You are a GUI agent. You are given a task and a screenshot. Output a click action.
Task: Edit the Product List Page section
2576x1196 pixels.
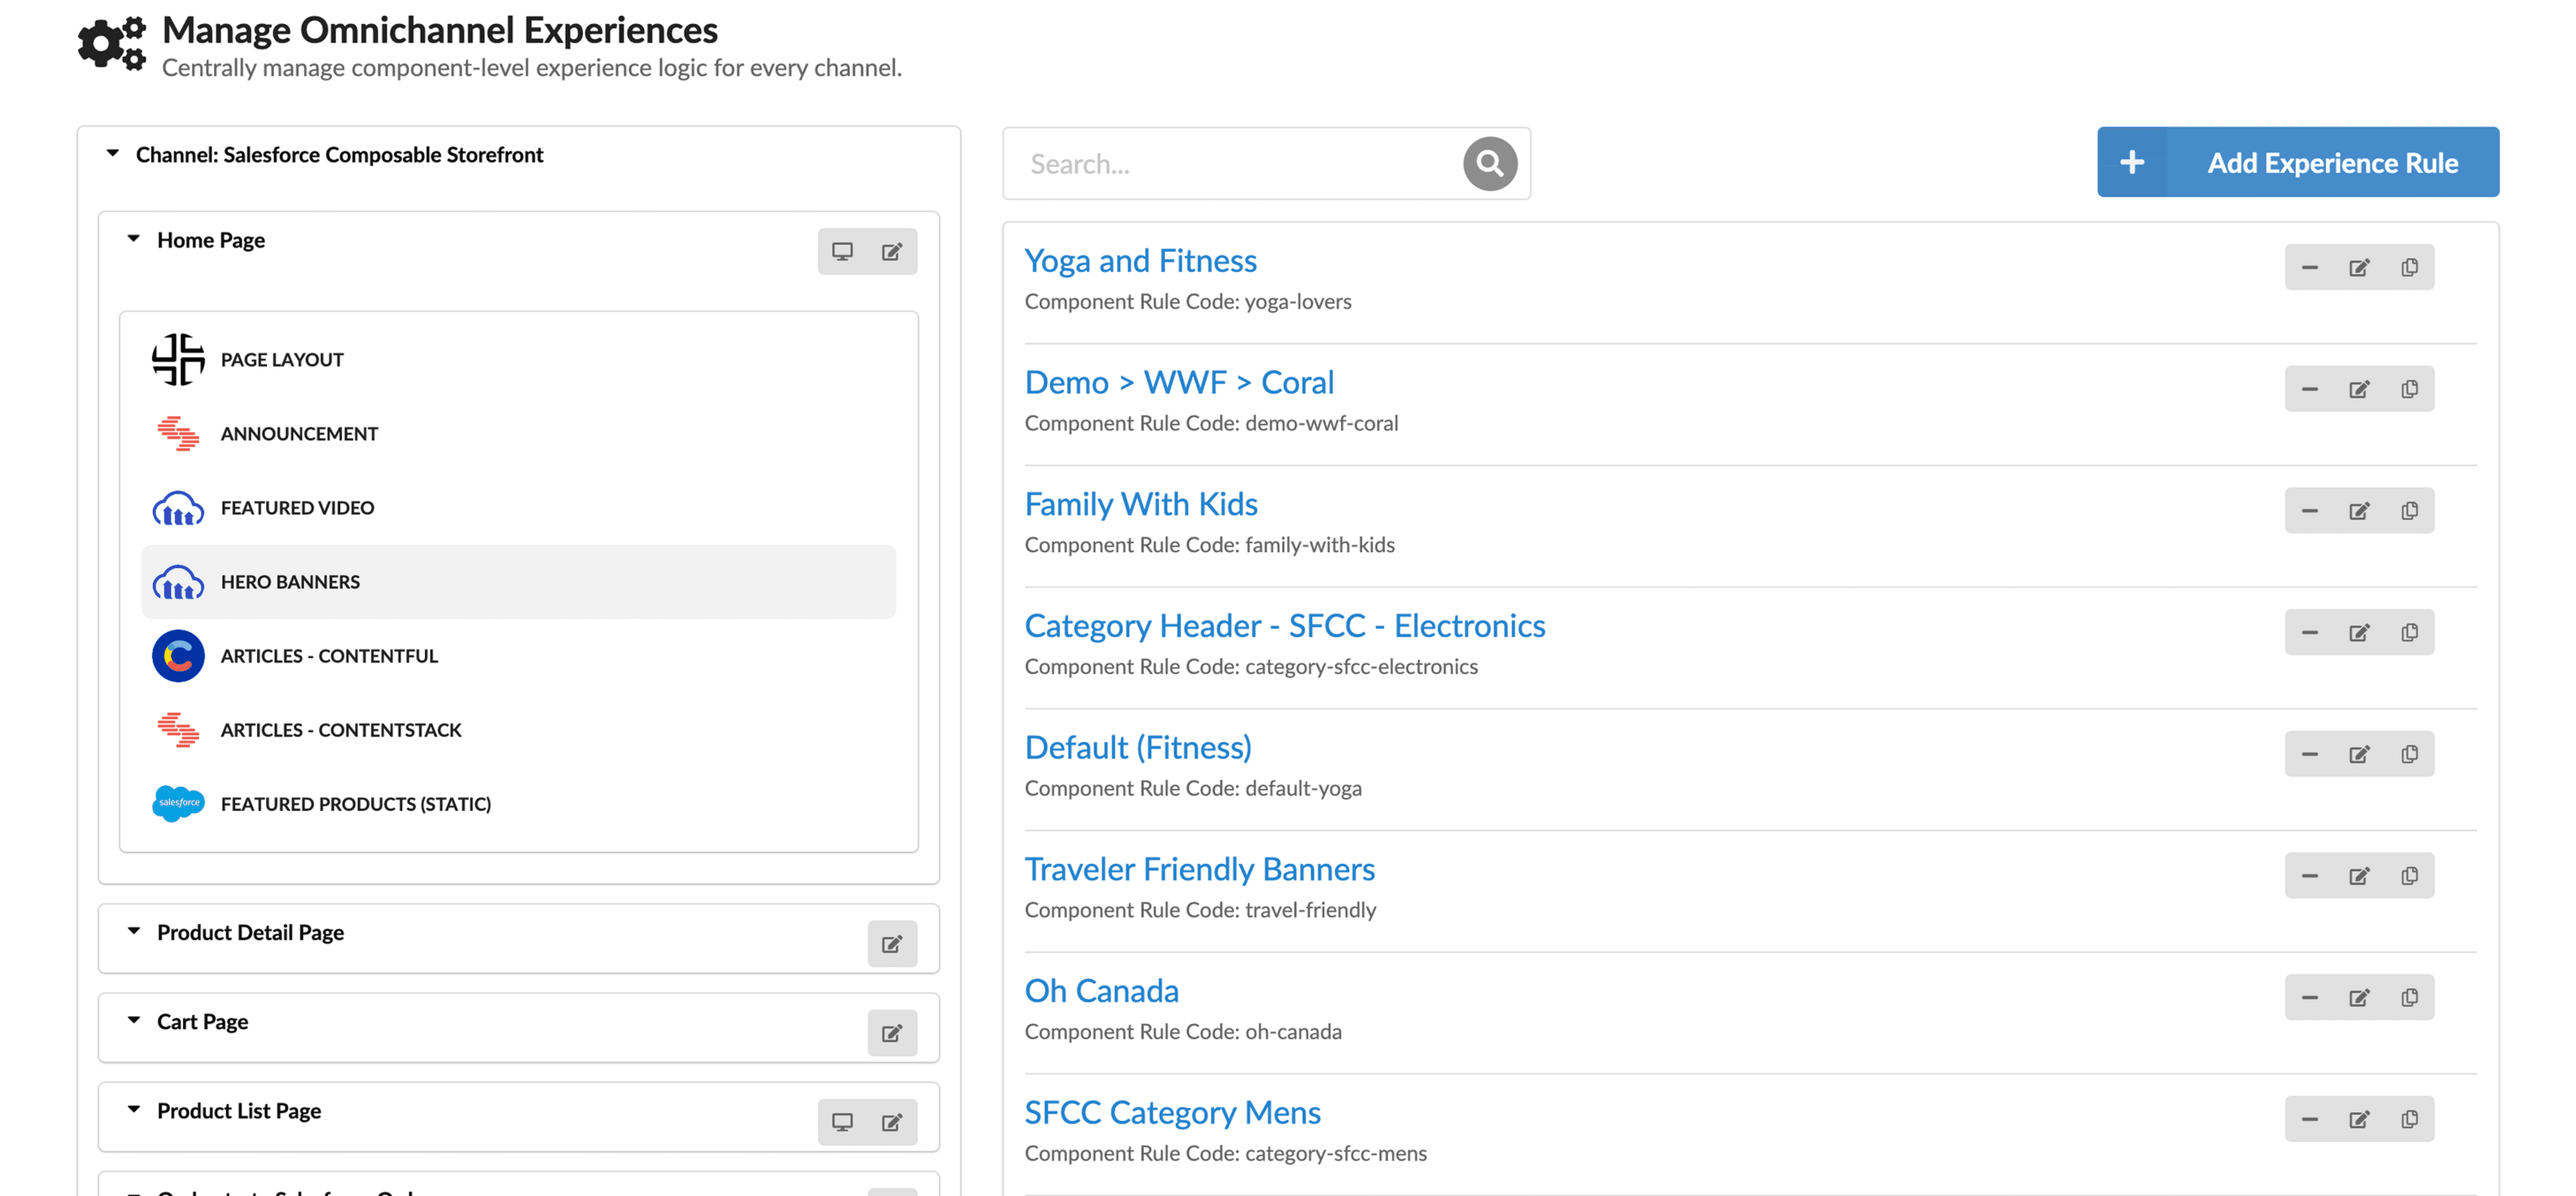coord(892,1121)
